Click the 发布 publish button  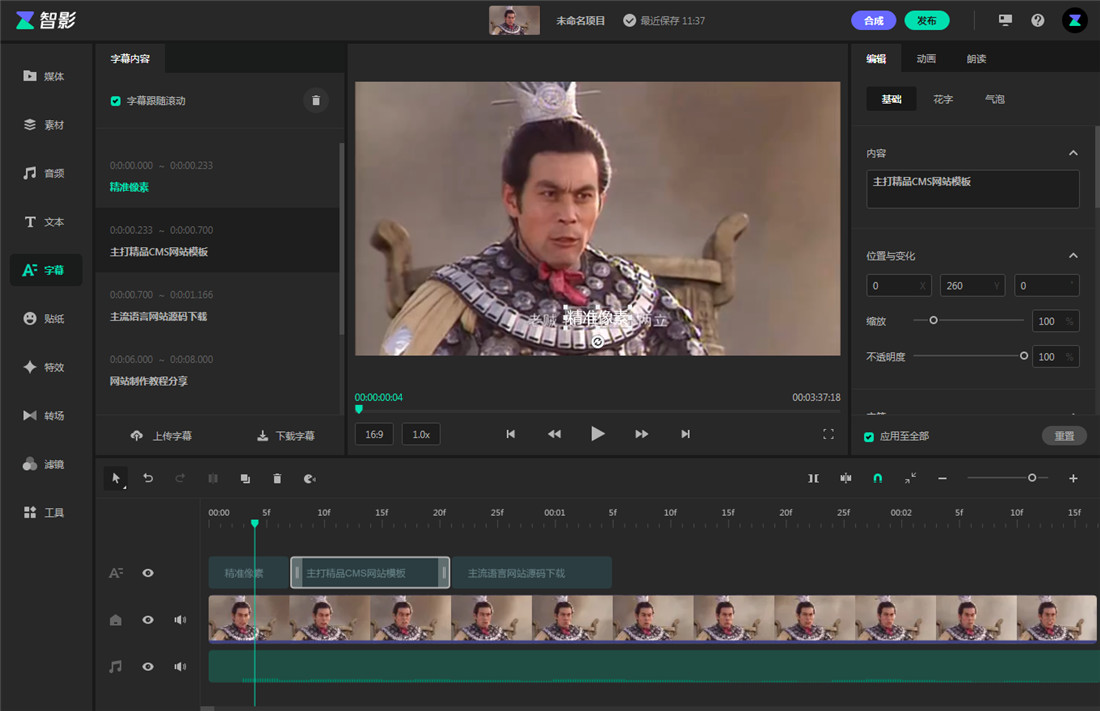tap(927, 20)
